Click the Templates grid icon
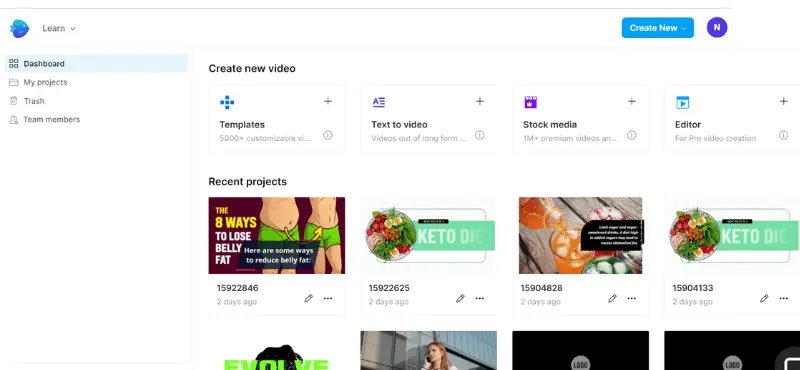 [x=227, y=102]
